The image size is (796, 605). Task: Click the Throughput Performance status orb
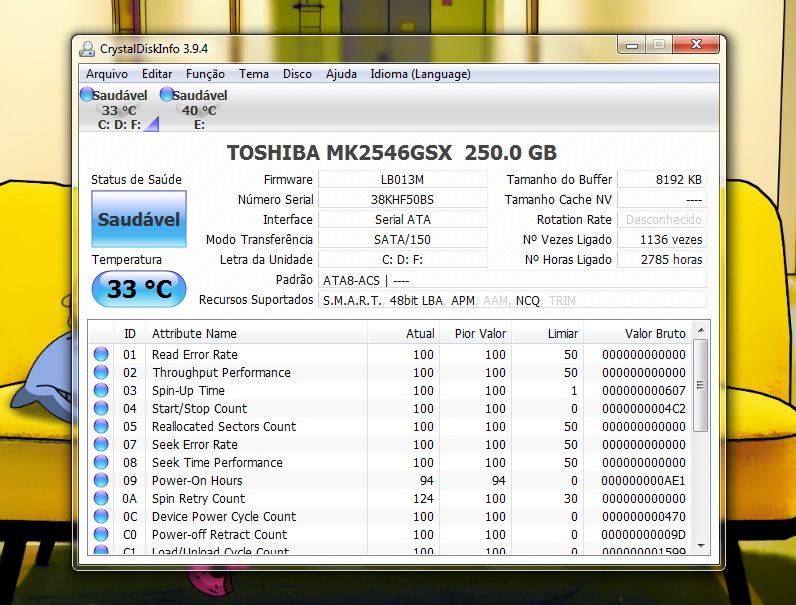(101, 372)
